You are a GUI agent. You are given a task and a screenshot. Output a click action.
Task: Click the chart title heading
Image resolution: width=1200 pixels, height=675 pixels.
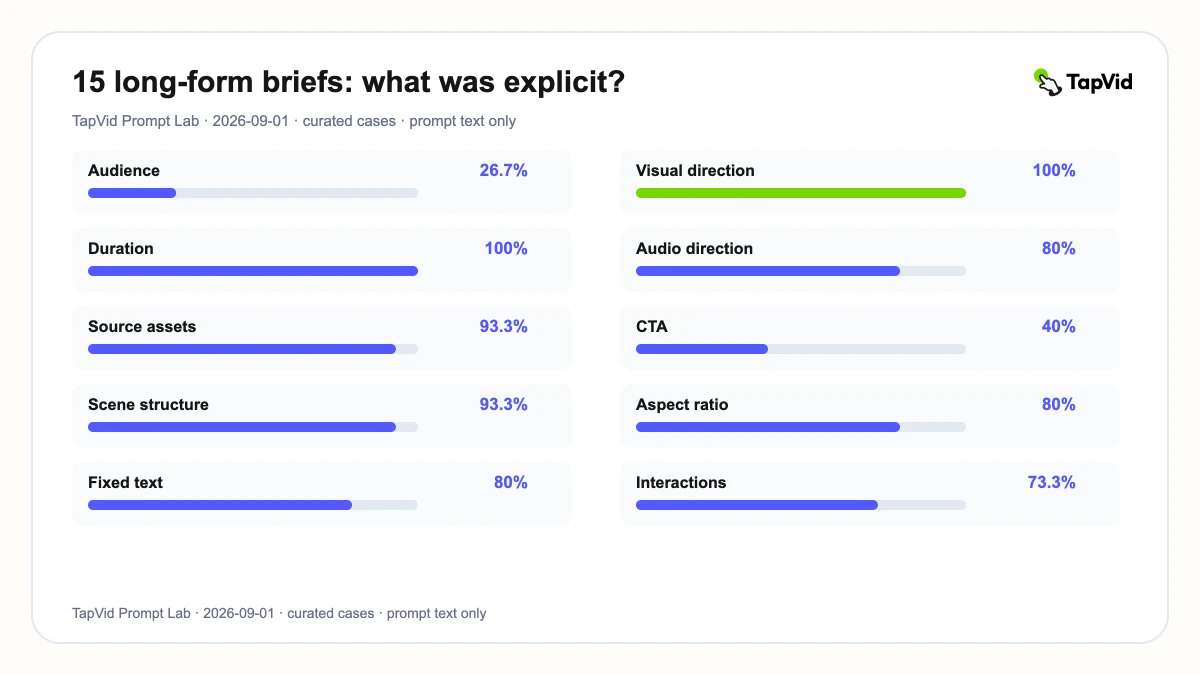(349, 82)
